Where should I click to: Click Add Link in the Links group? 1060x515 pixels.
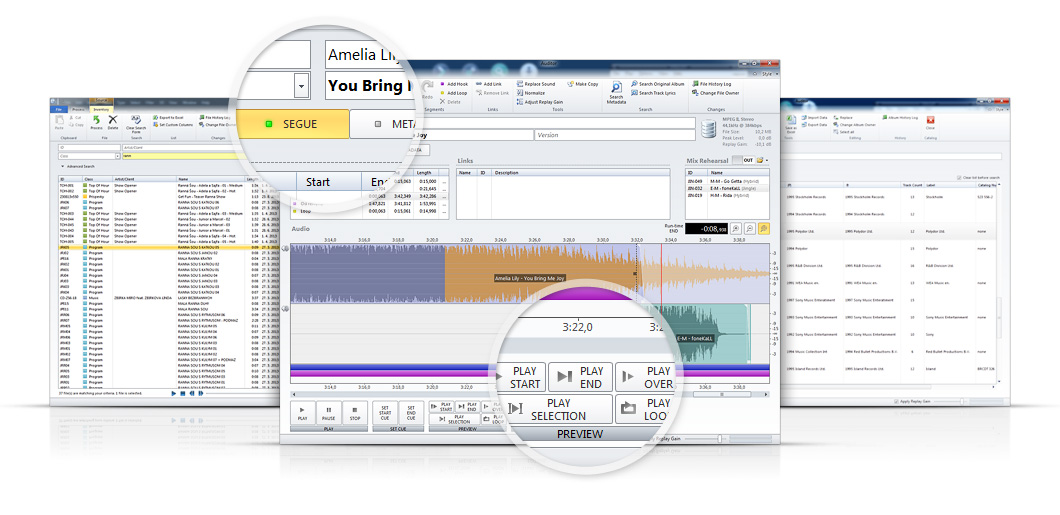(488, 84)
